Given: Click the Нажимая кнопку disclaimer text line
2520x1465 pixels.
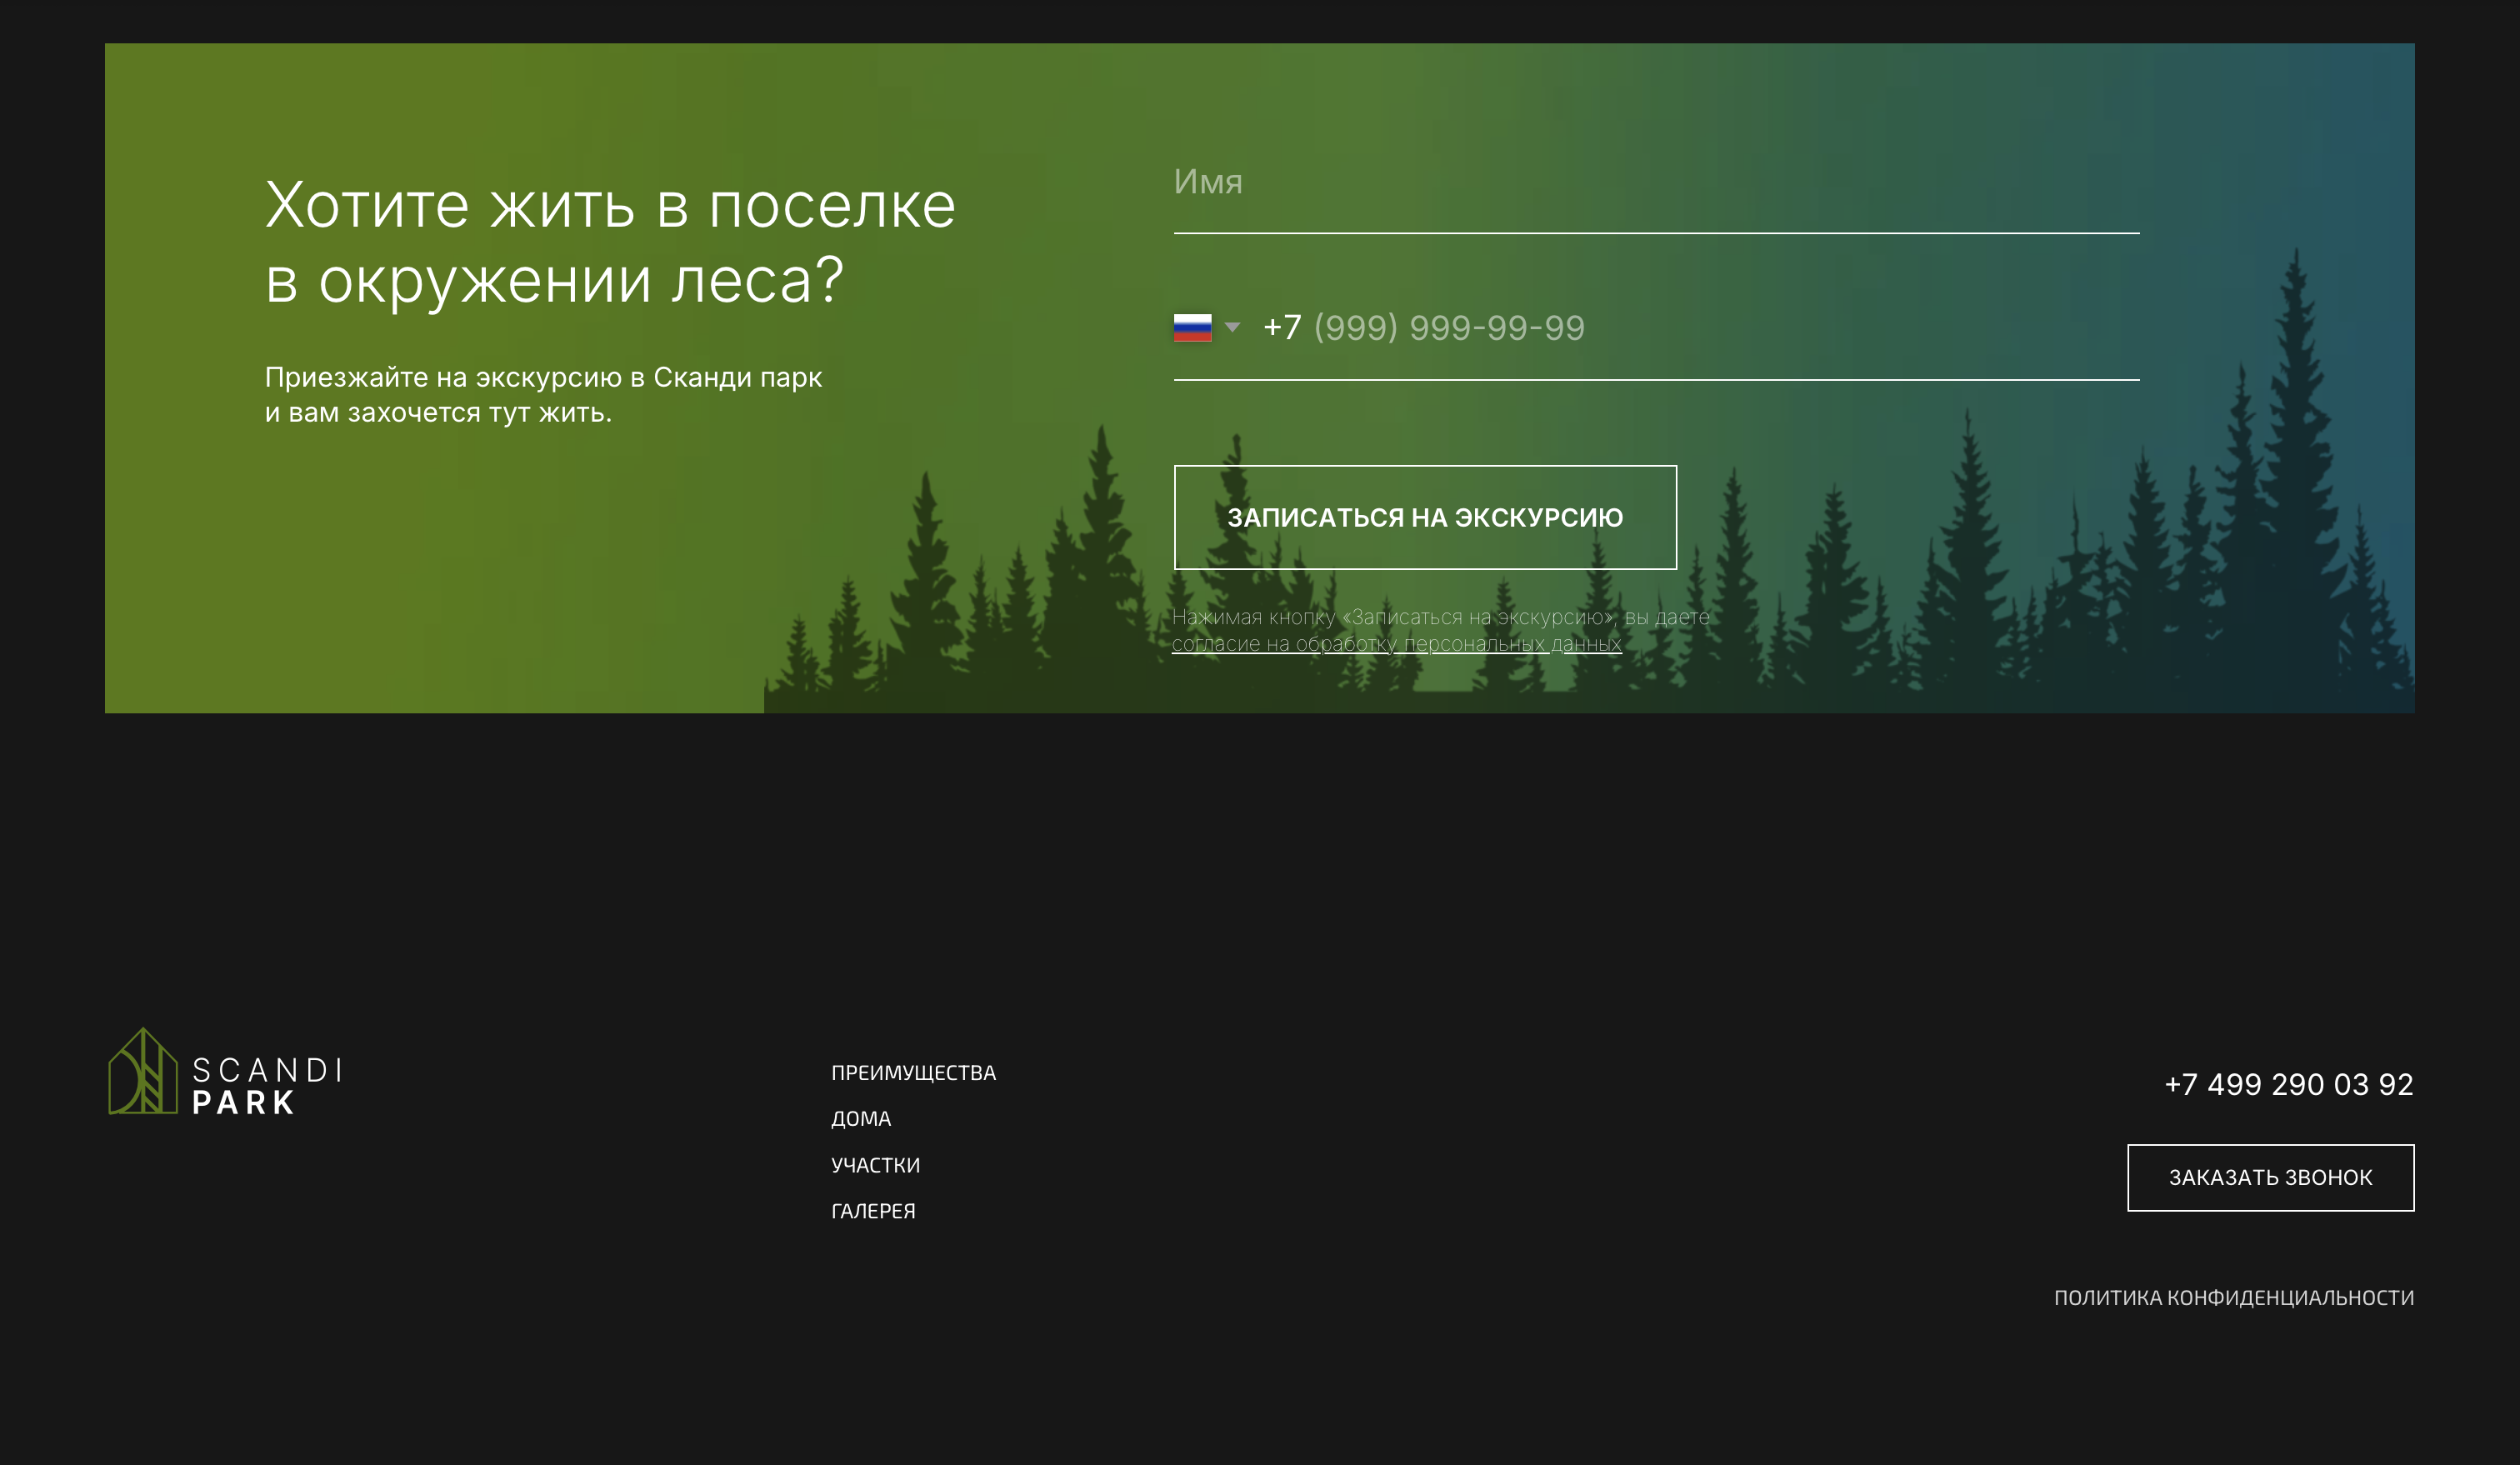Looking at the screenshot, I should click(1440, 618).
